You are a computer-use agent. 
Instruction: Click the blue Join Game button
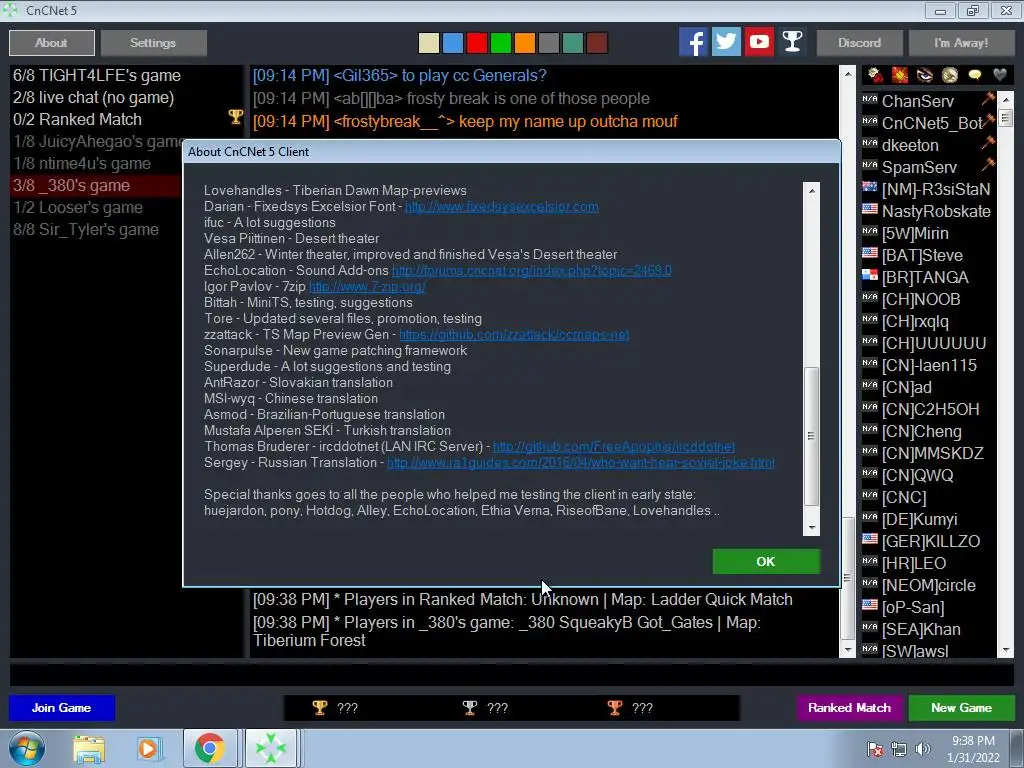click(x=61, y=708)
